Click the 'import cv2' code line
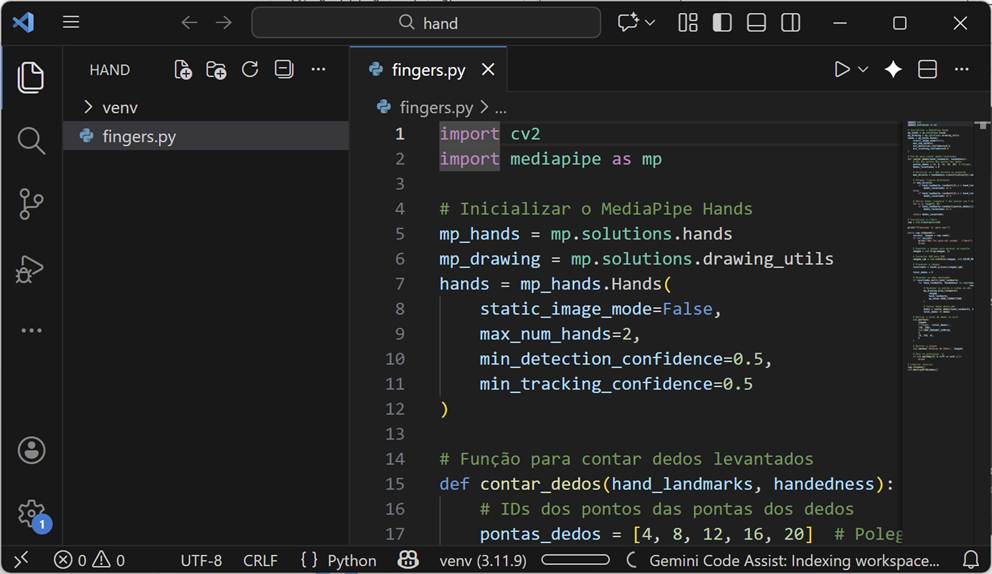The width and height of the screenshot is (992, 574). pos(490,134)
